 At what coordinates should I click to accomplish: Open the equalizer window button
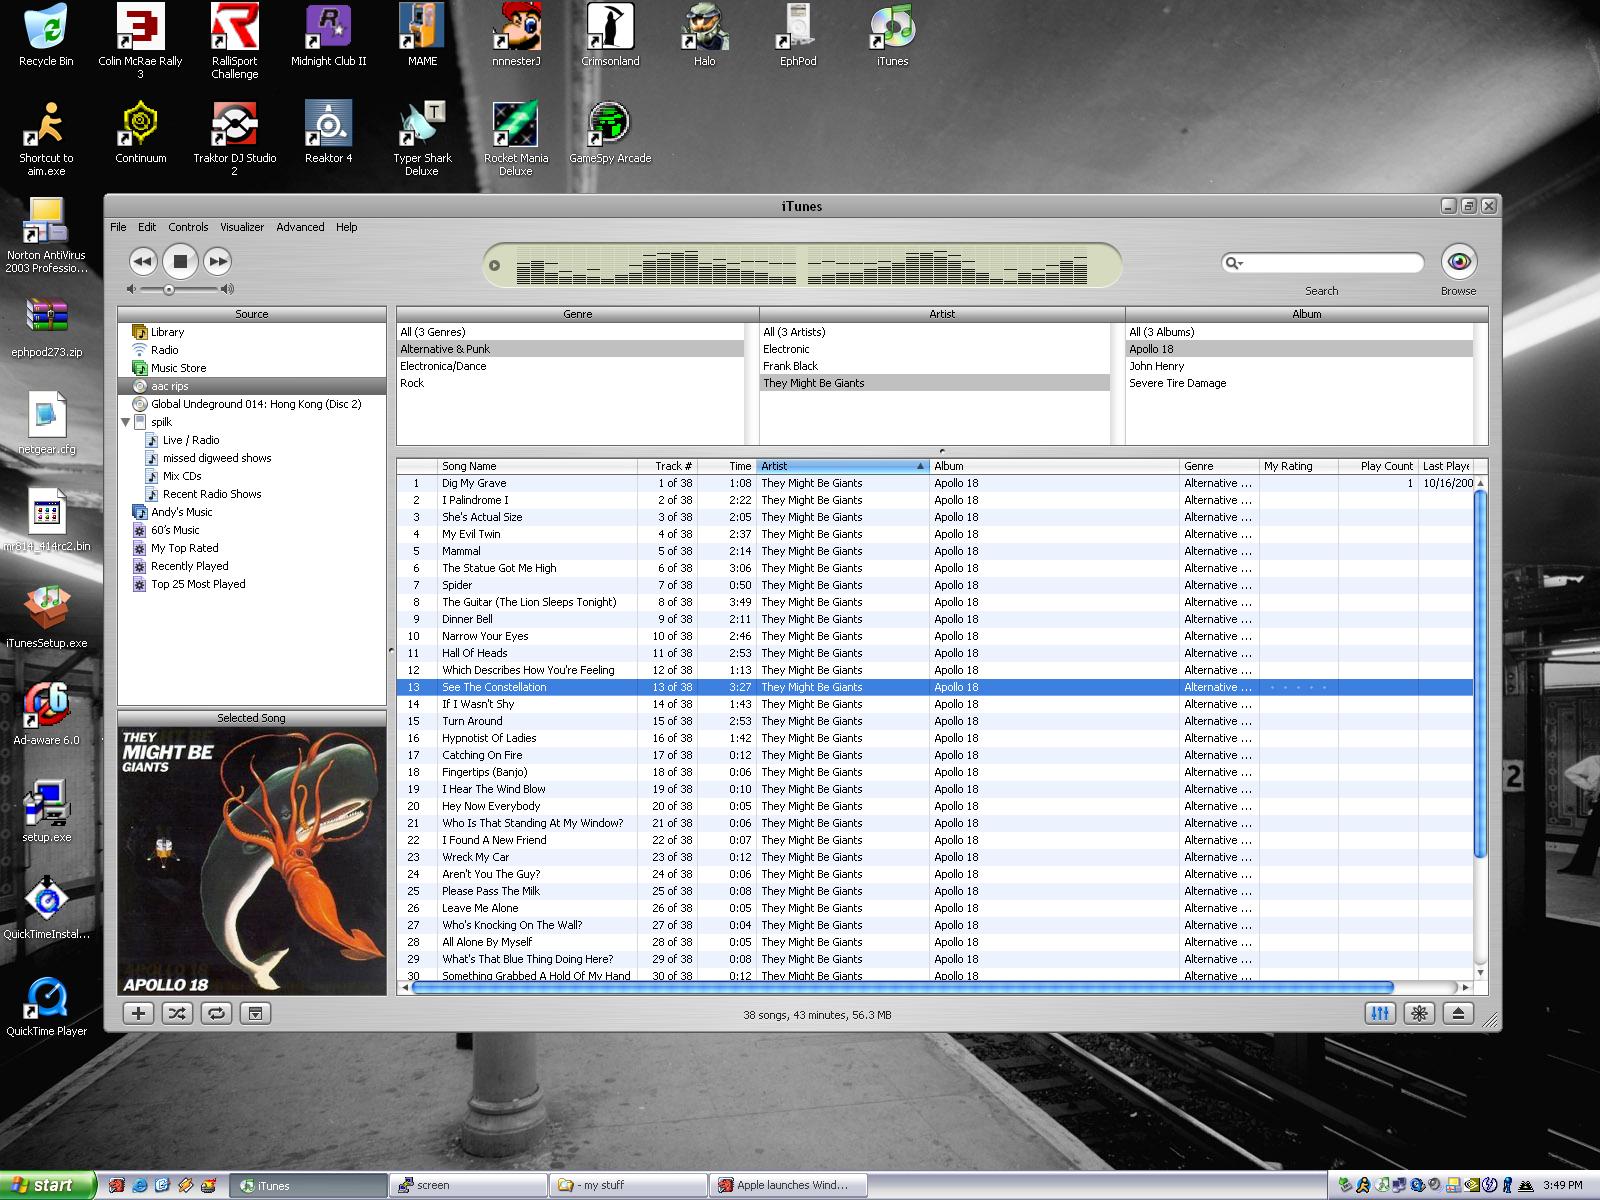point(1380,1013)
